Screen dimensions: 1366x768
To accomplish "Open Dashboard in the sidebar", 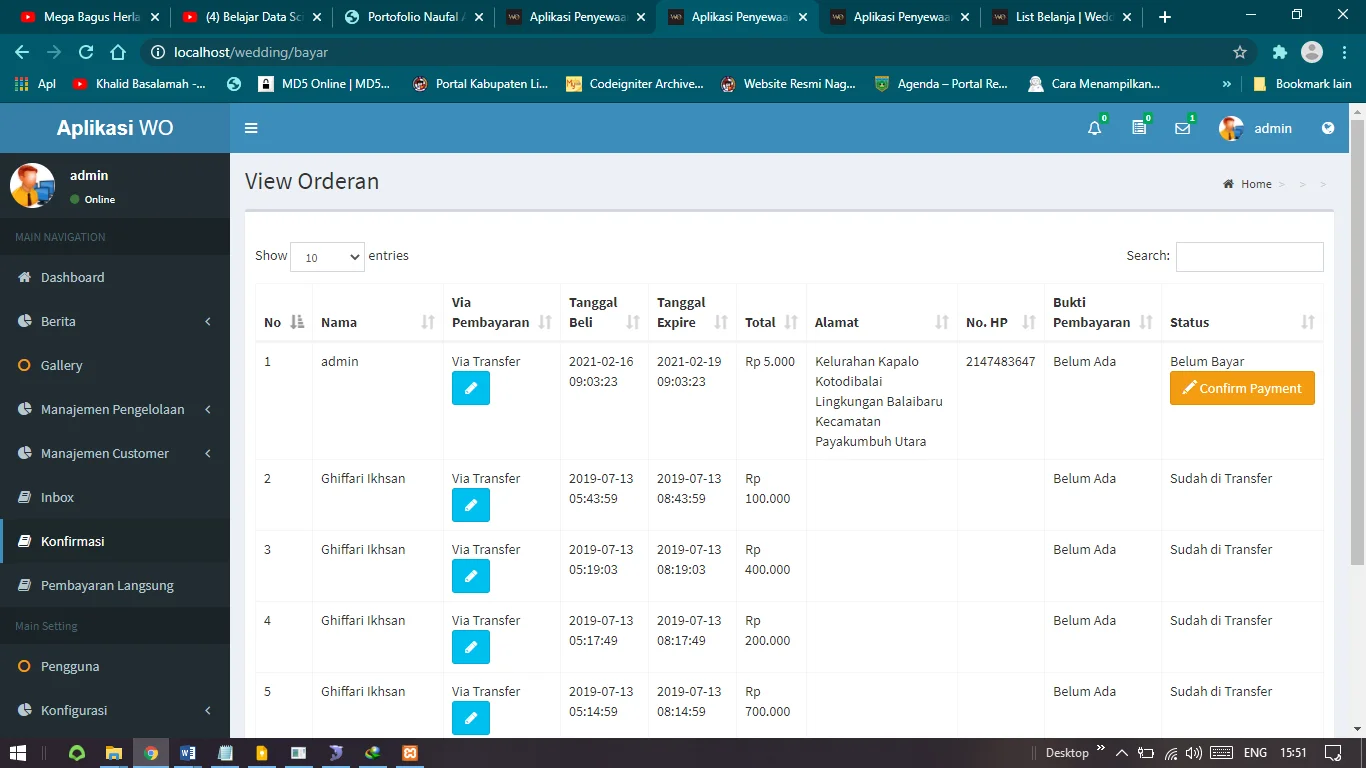I will tap(115, 277).
